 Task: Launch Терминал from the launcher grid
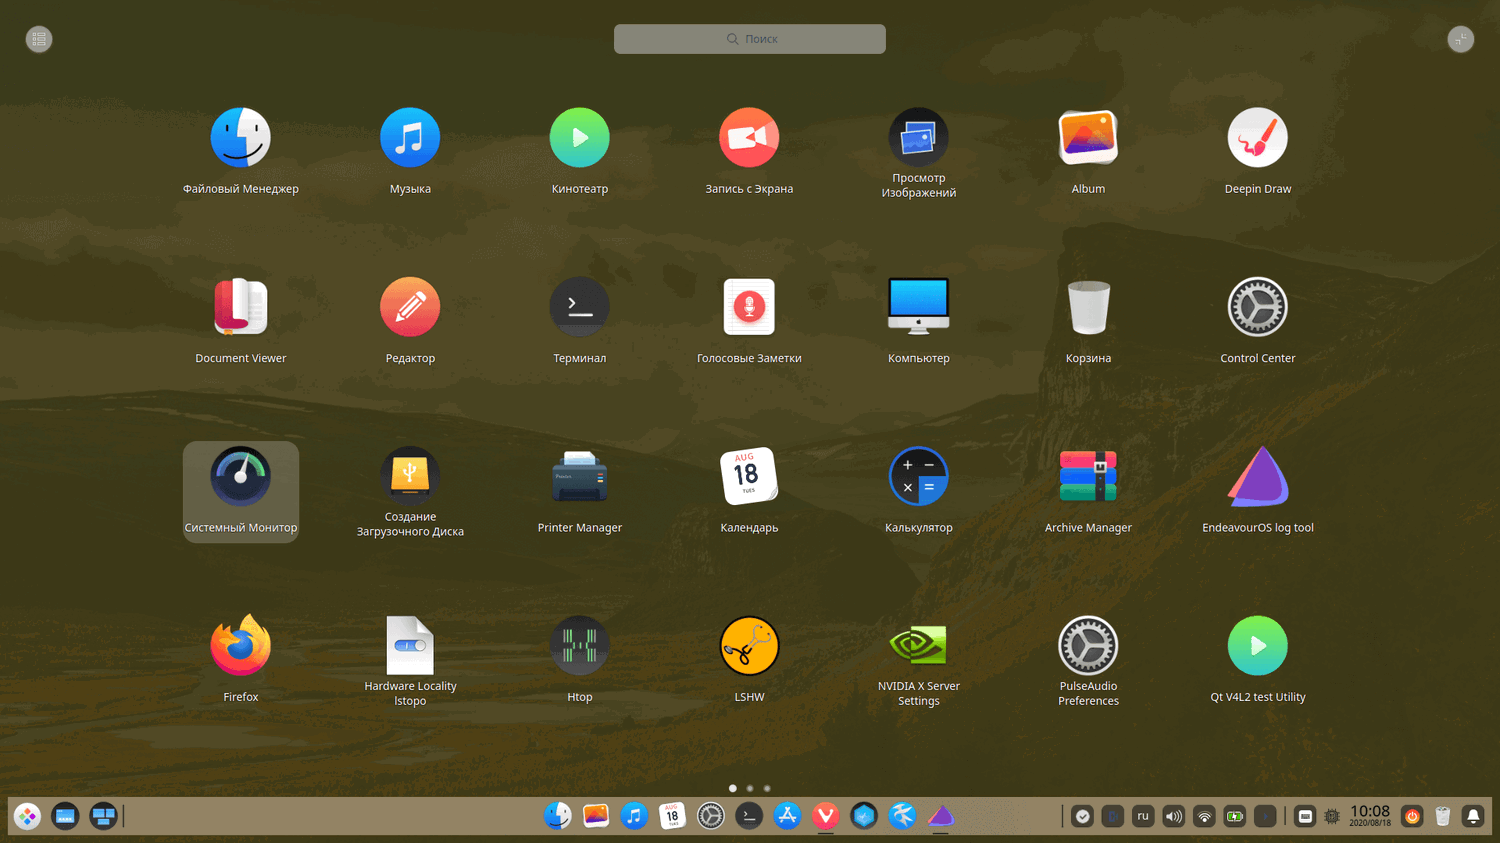coord(580,307)
